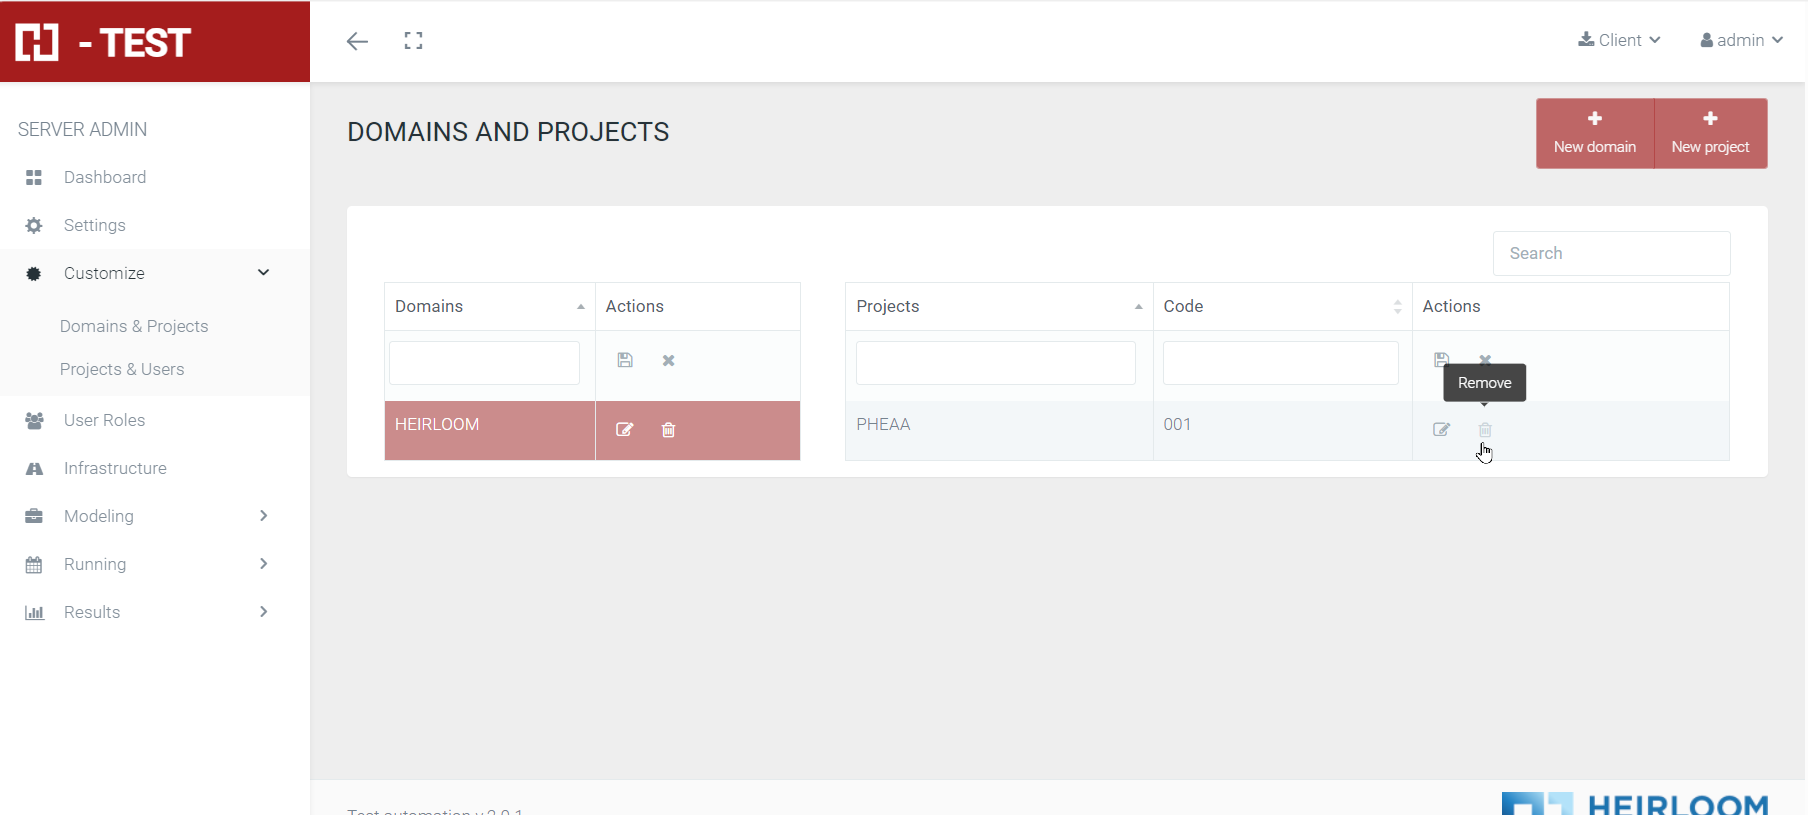This screenshot has height=815, width=1808.
Task: Open the Client dropdown menu
Action: pos(1619,40)
